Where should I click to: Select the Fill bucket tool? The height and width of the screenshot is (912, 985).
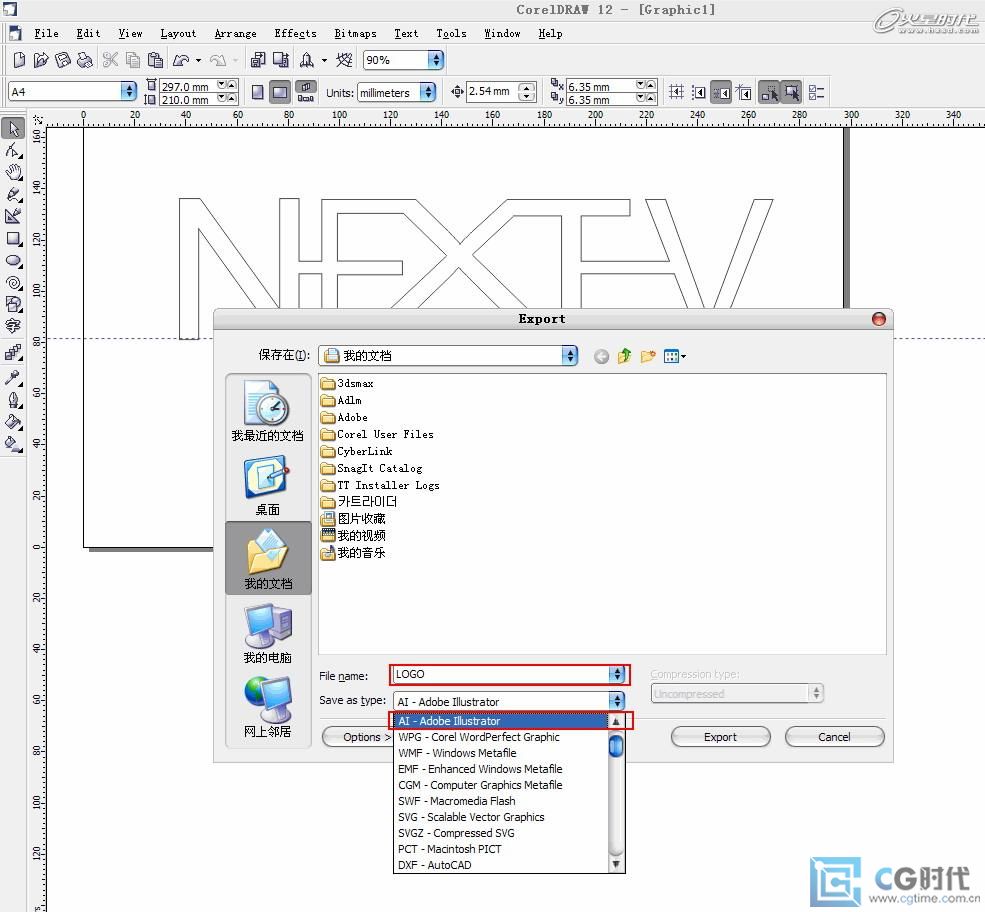(x=13, y=422)
